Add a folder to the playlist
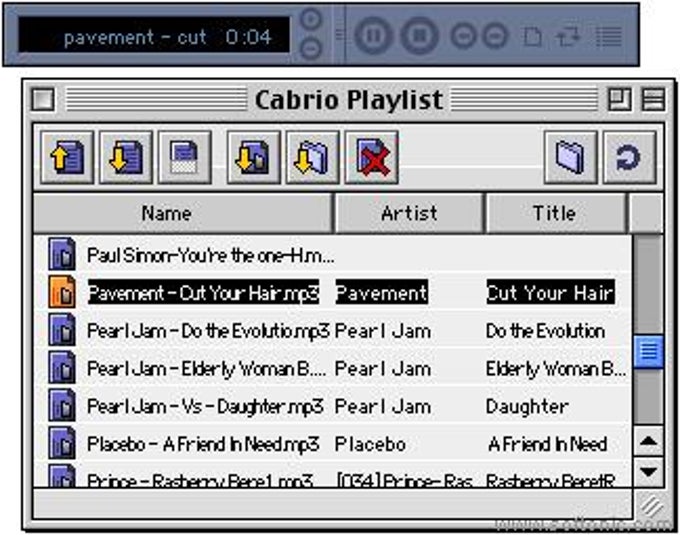Screen dimensions: 680x535 pos(312,157)
